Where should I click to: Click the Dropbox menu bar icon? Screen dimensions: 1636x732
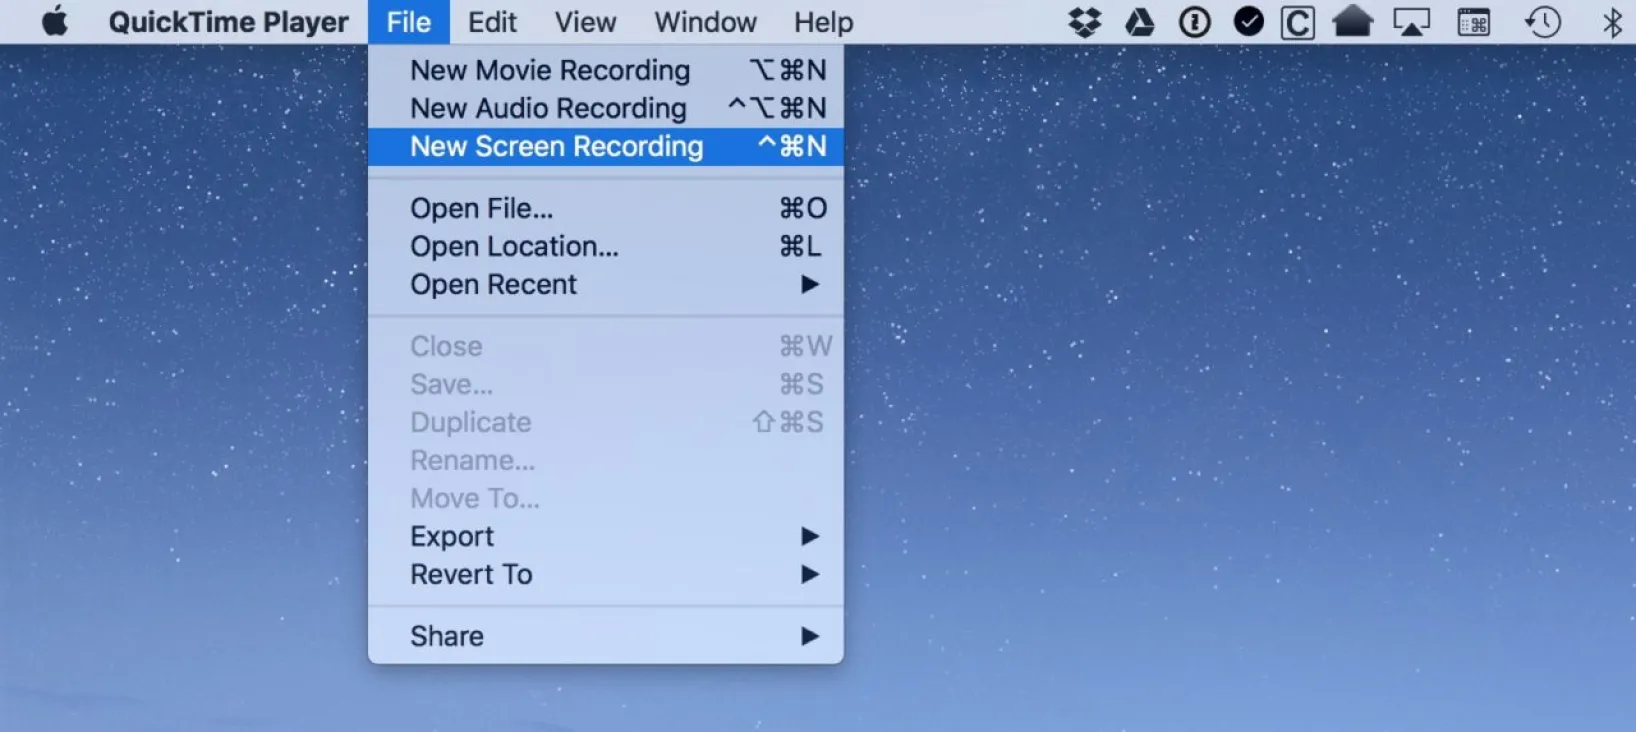[1084, 22]
